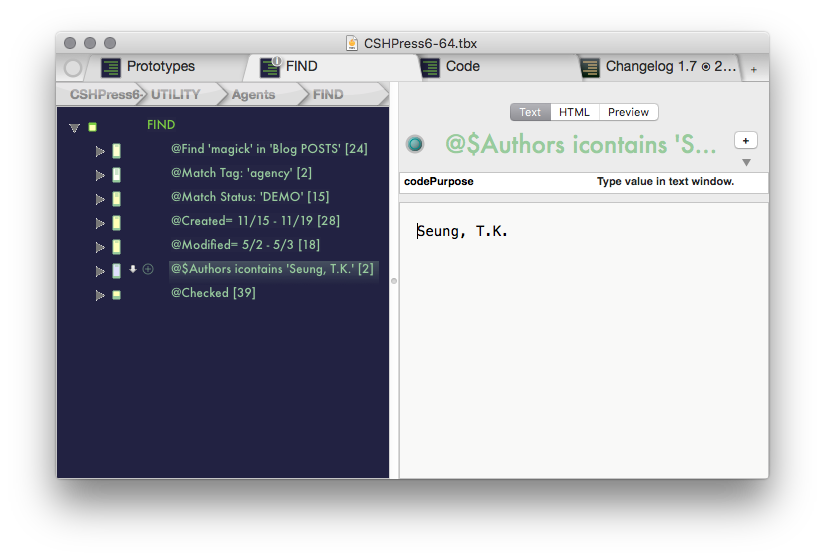Viewport: 825px width, 559px height.
Task: Switch to Text view mode
Action: click(530, 112)
